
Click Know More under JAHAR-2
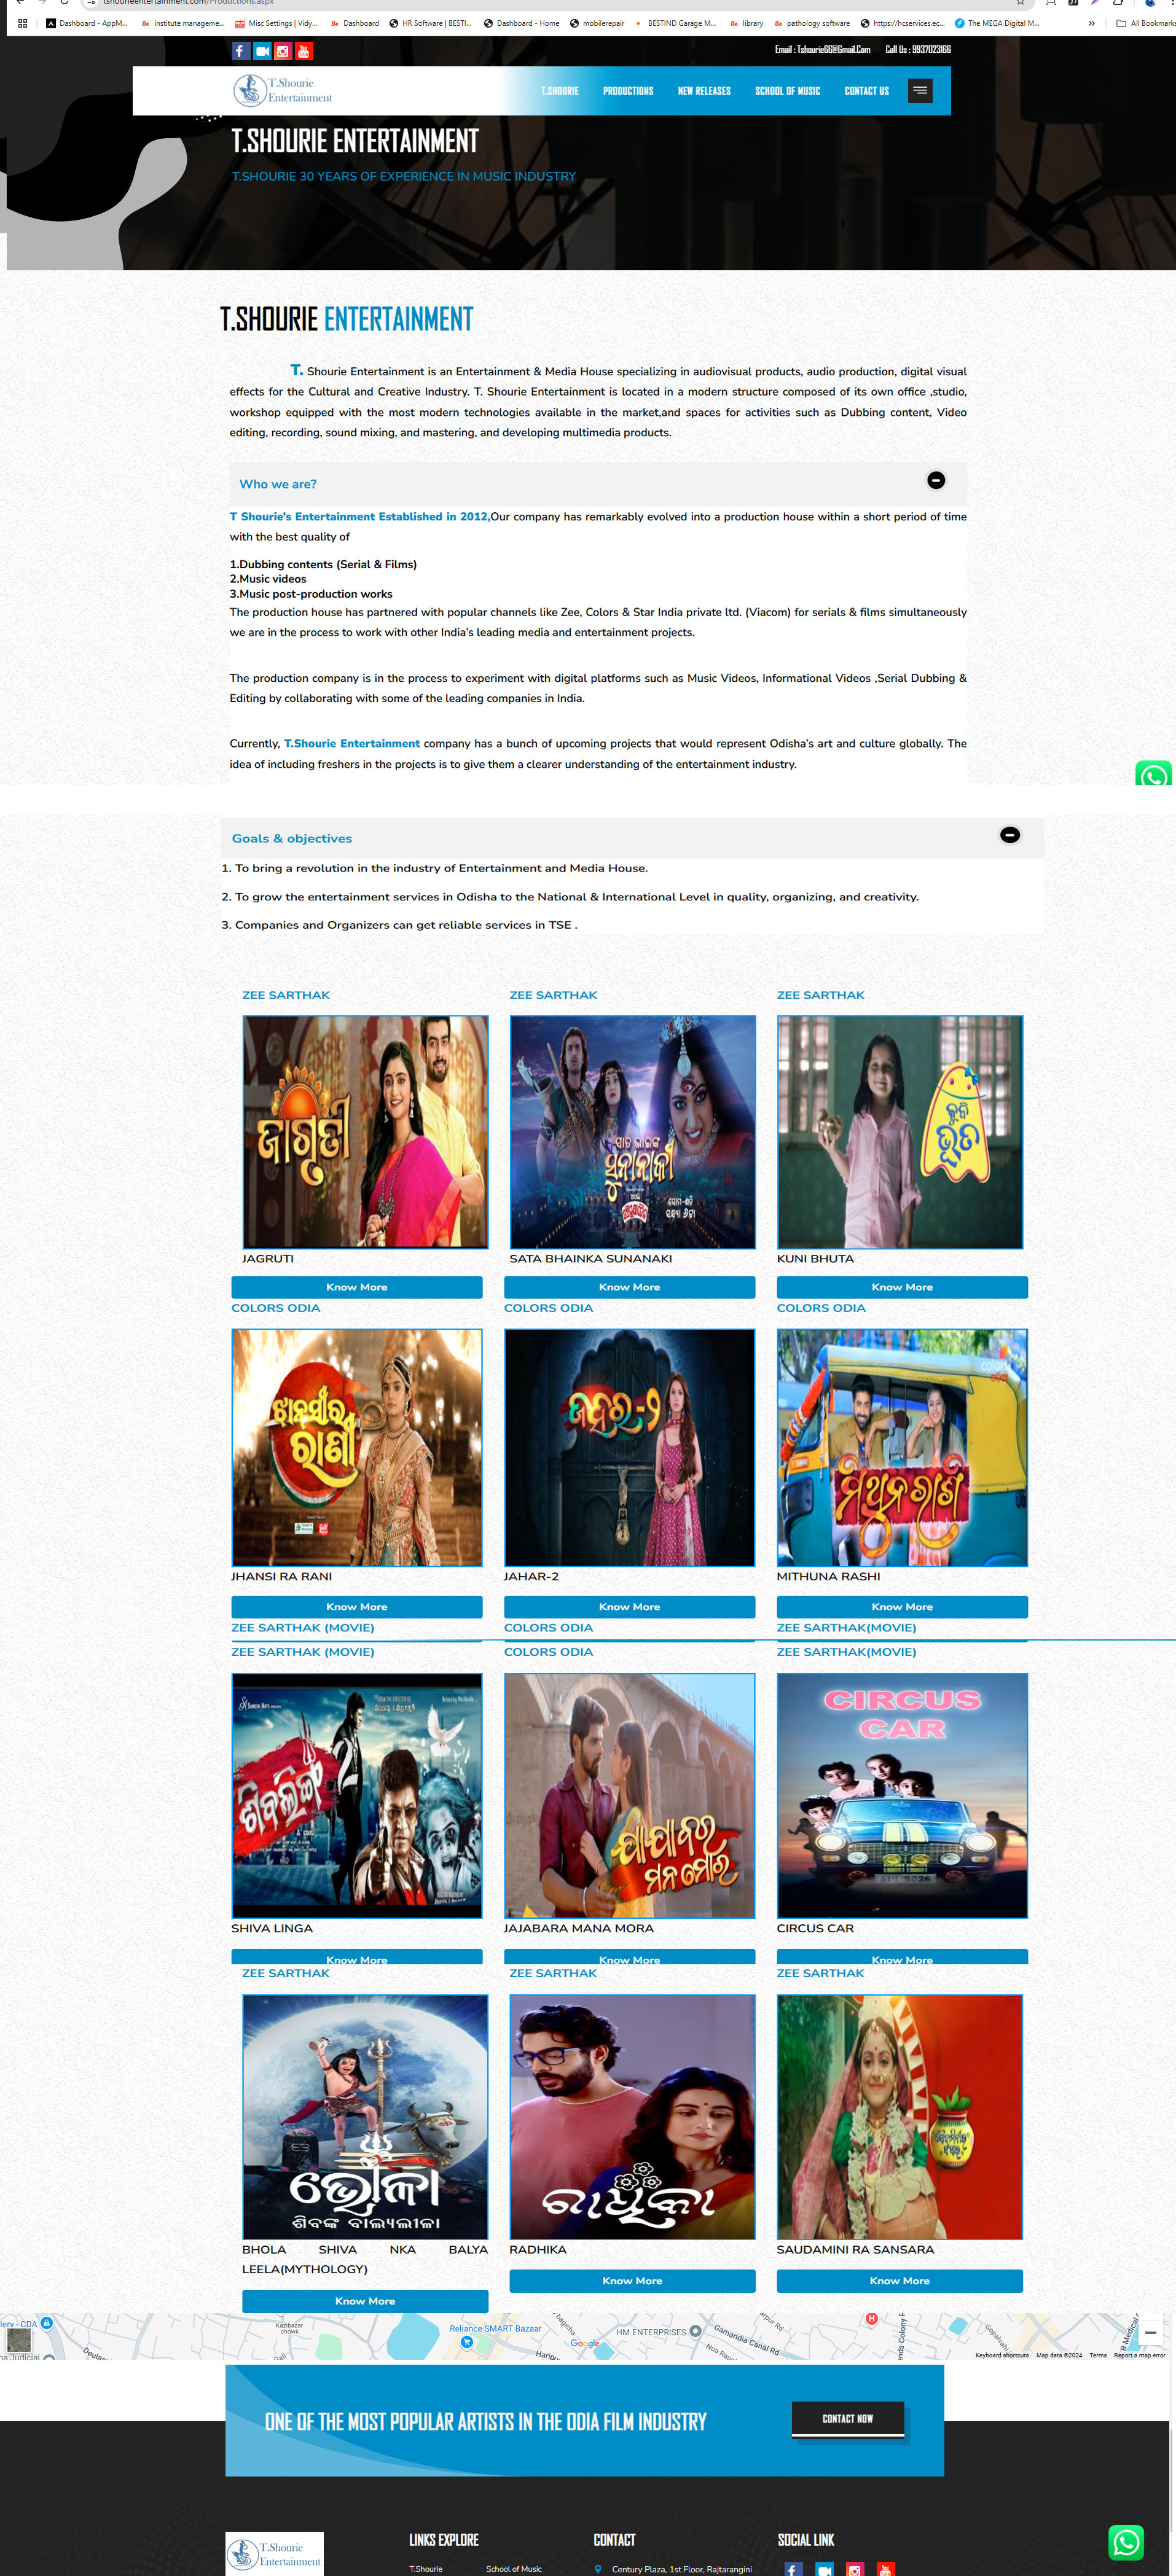click(630, 1607)
